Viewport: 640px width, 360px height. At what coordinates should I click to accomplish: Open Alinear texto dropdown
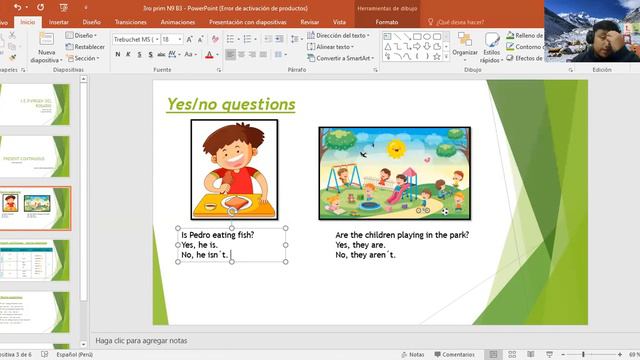point(331,47)
